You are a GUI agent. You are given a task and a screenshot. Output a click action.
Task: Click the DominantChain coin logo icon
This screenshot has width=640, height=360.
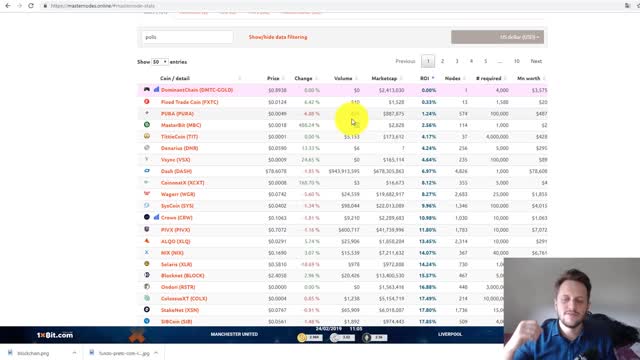[x=147, y=89]
